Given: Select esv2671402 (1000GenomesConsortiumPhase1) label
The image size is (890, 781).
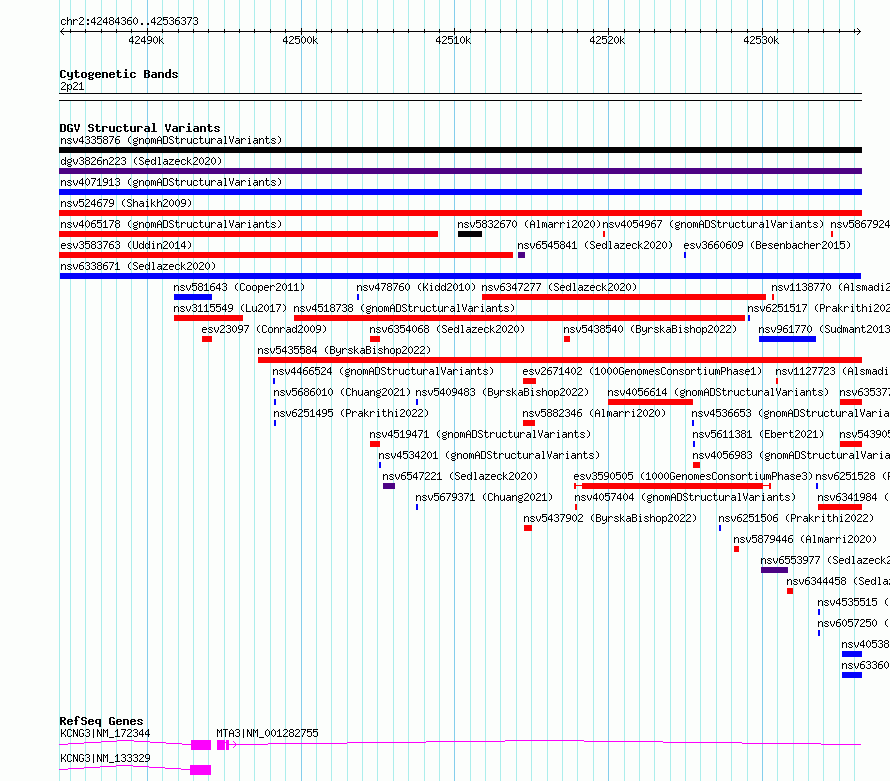Looking at the screenshot, I should (x=642, y=371).
